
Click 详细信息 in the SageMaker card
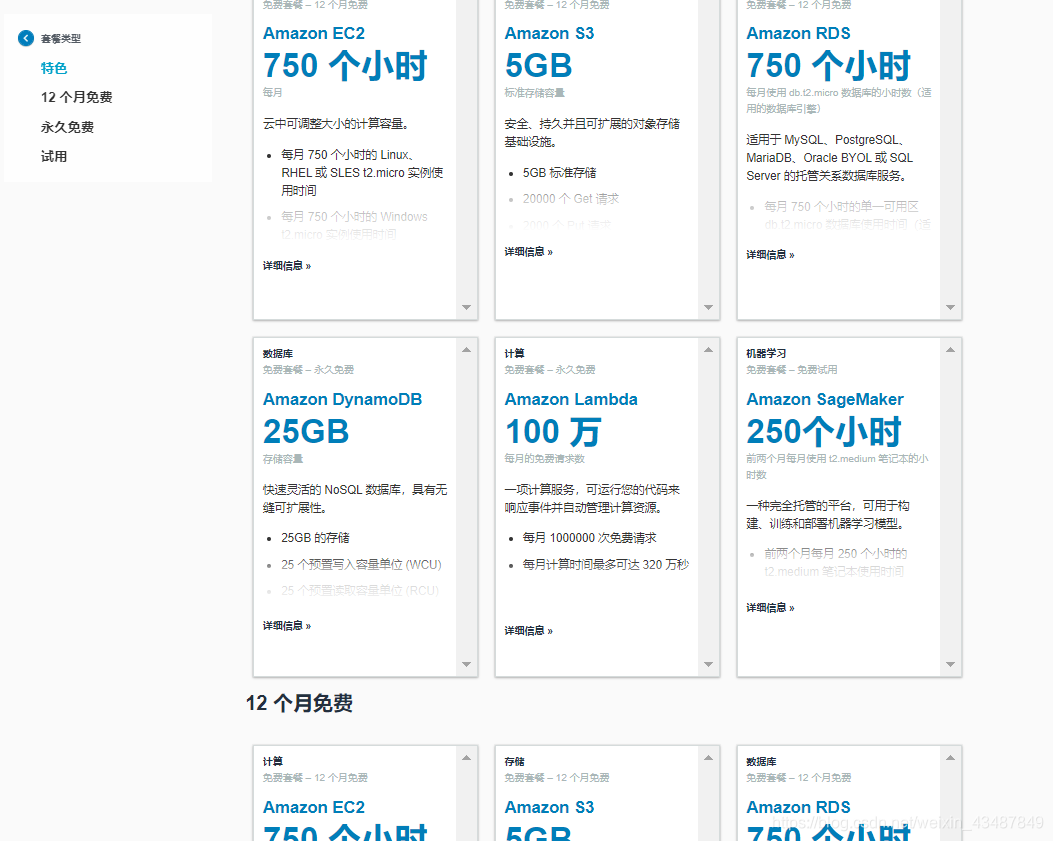point(770,608)
